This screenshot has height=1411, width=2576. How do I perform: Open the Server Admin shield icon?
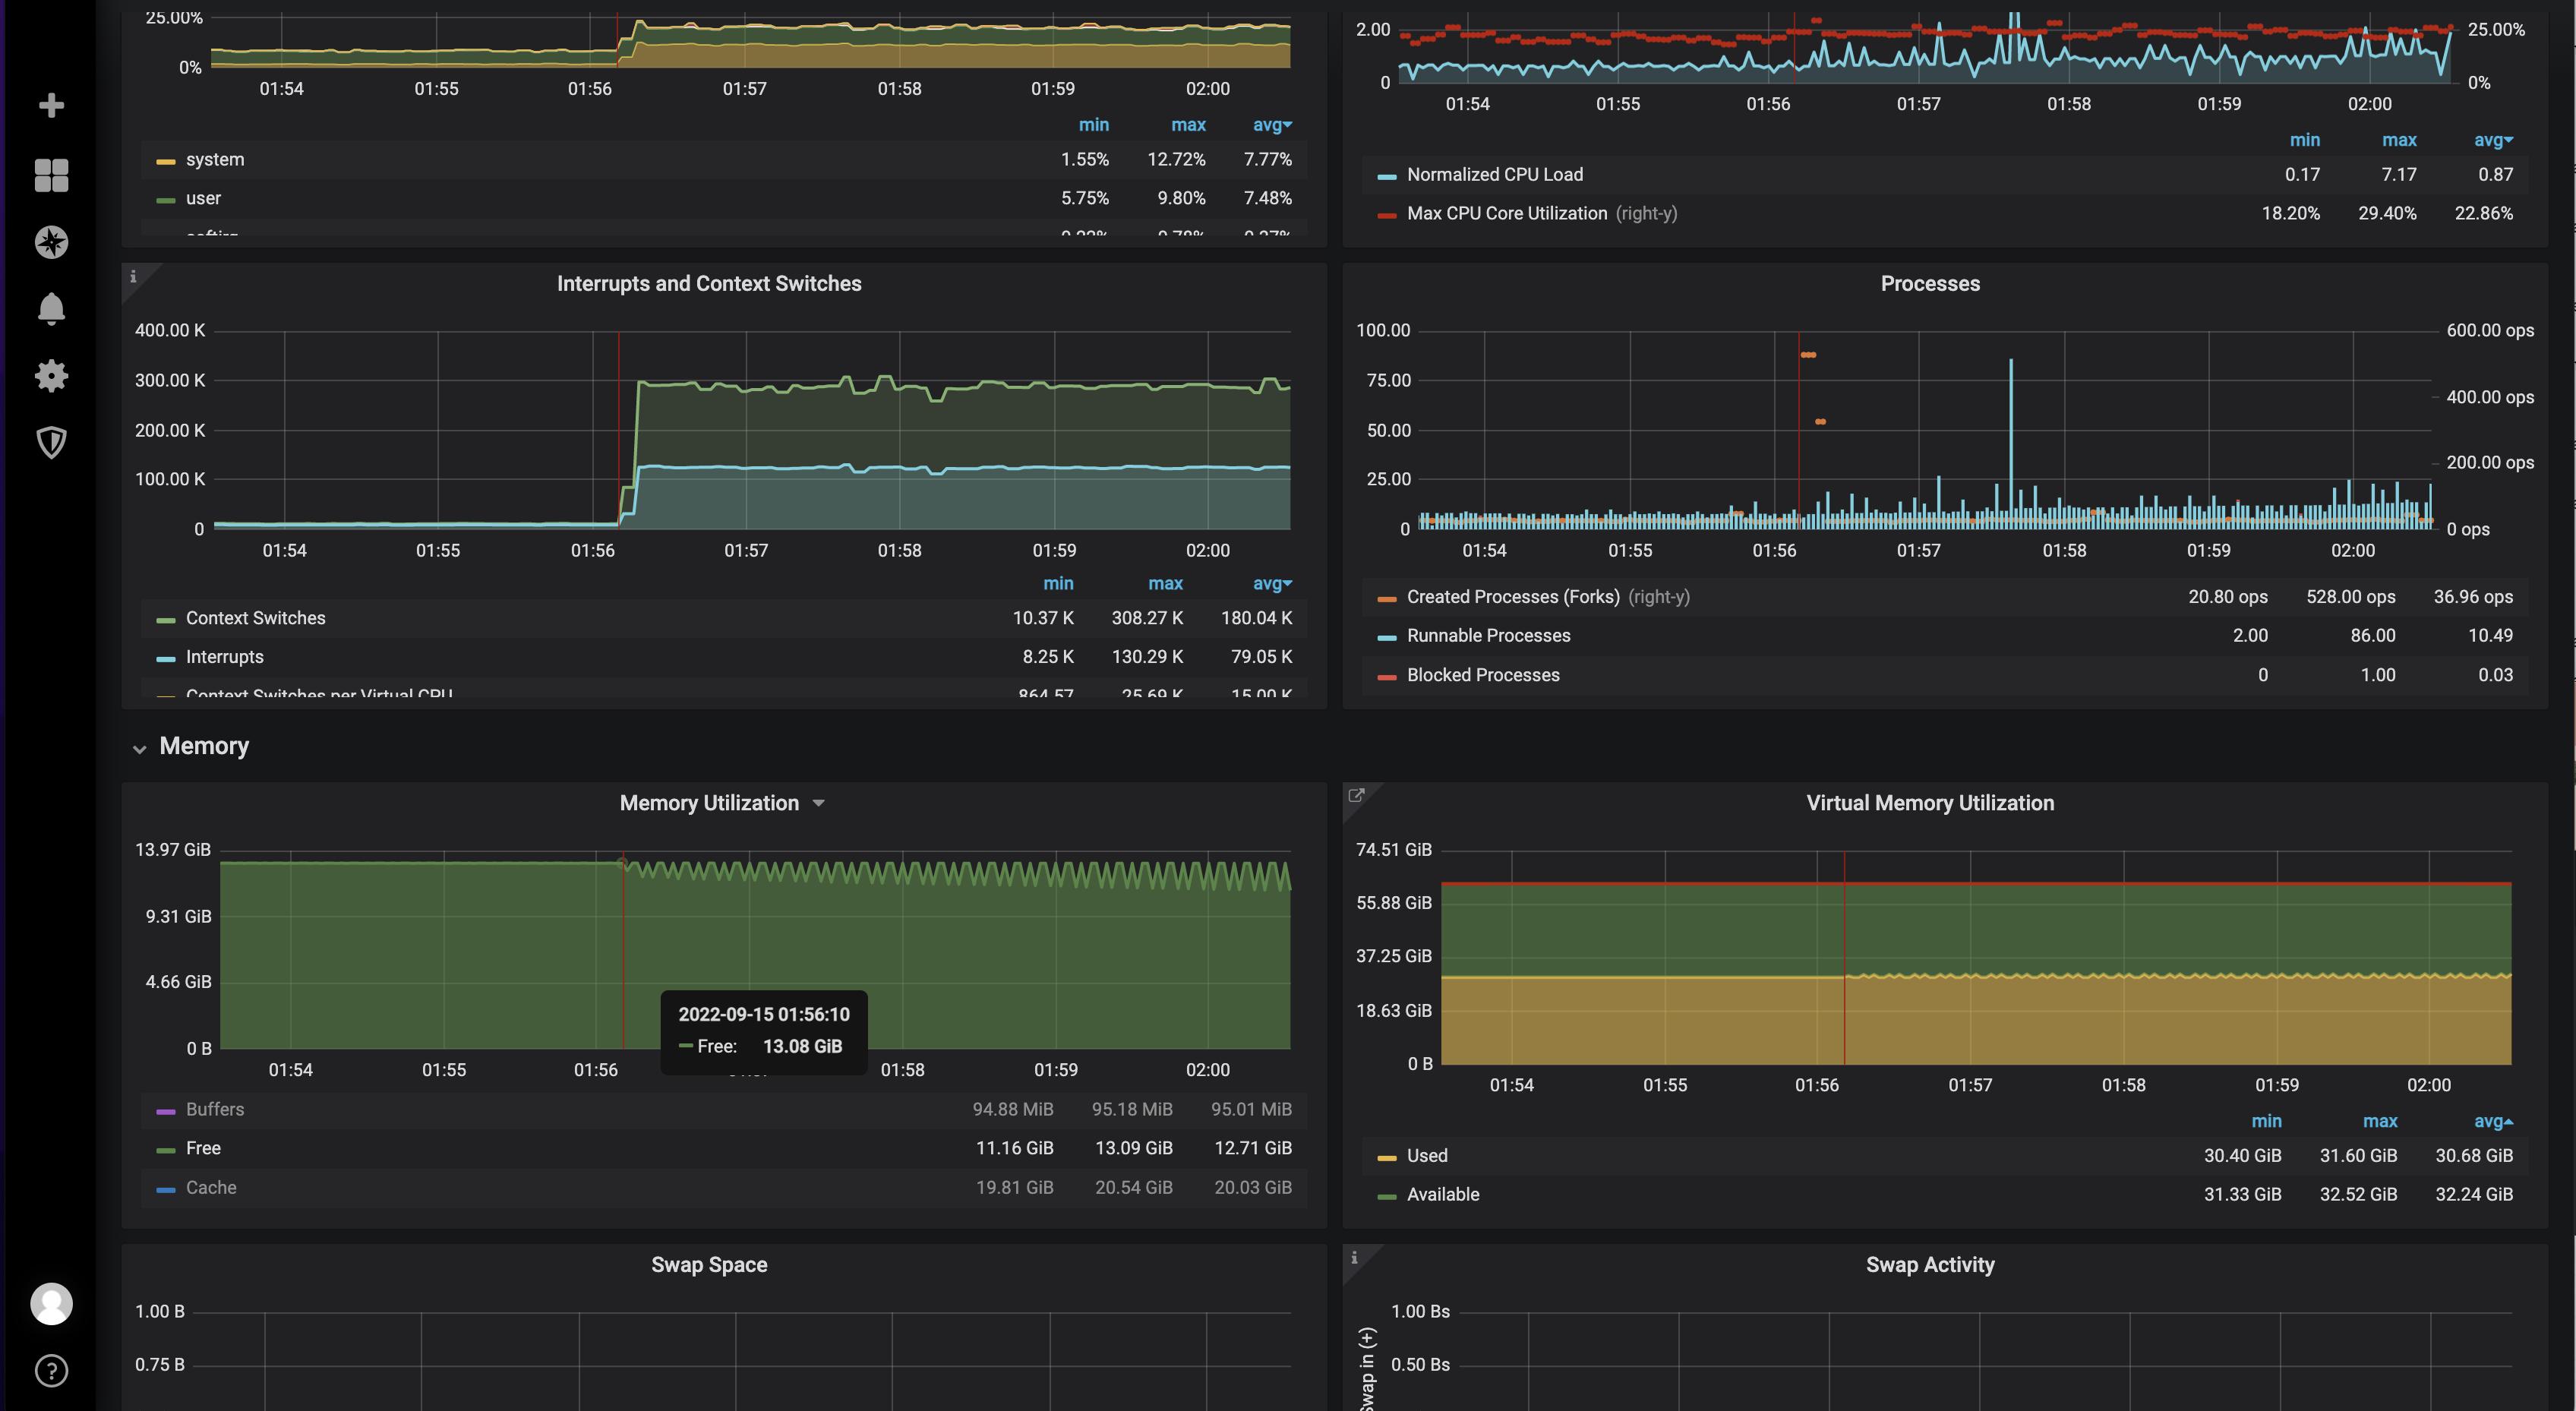pos(51,442)
